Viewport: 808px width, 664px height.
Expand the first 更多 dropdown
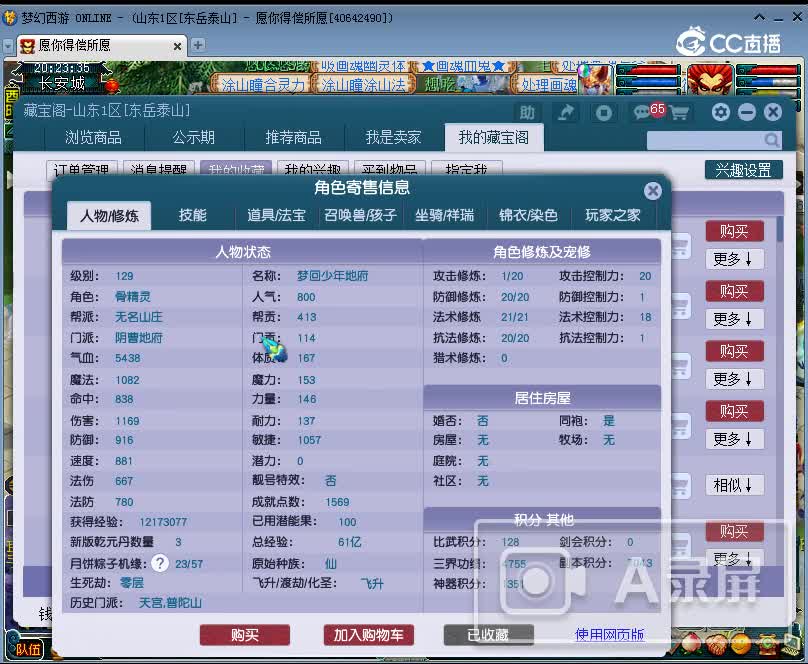(x=734, y=259)
